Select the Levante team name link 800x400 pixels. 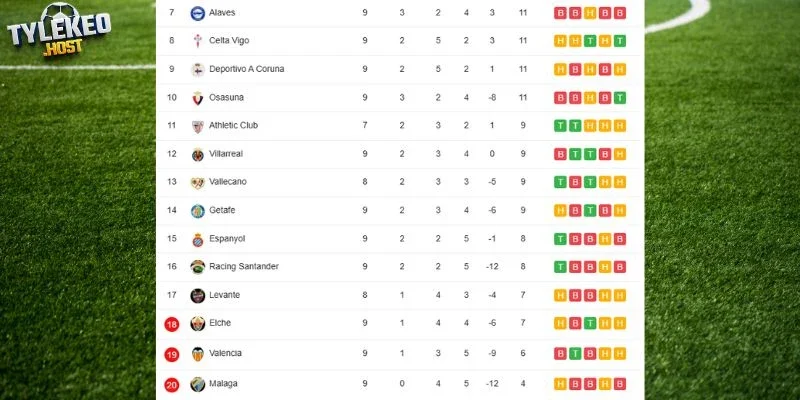224,295
